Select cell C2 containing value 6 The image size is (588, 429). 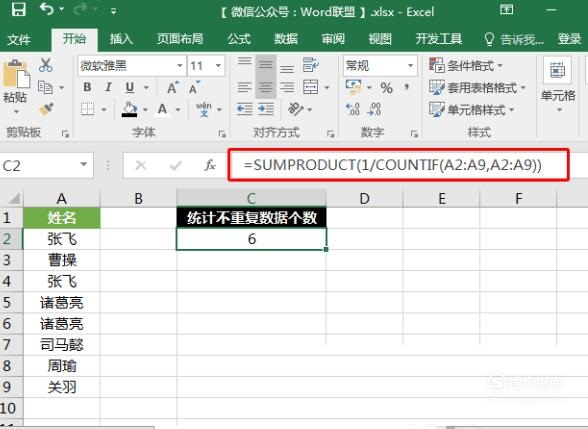(x=251, y=239)
